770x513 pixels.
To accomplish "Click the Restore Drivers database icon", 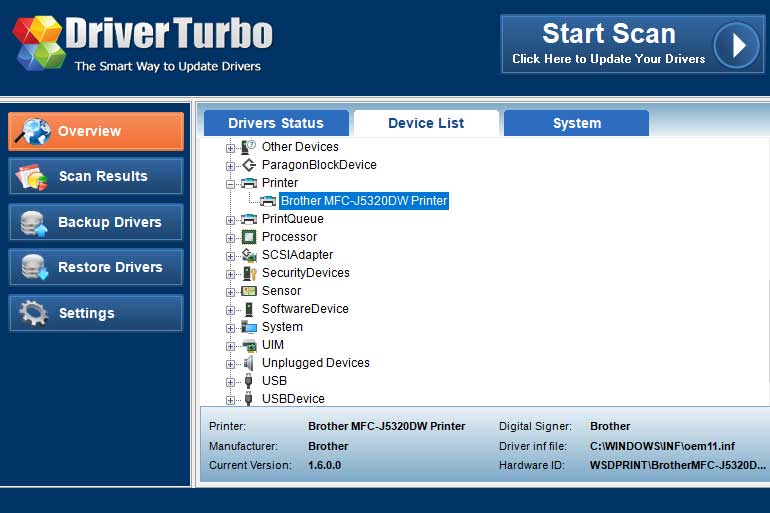I will click(34, 268).
